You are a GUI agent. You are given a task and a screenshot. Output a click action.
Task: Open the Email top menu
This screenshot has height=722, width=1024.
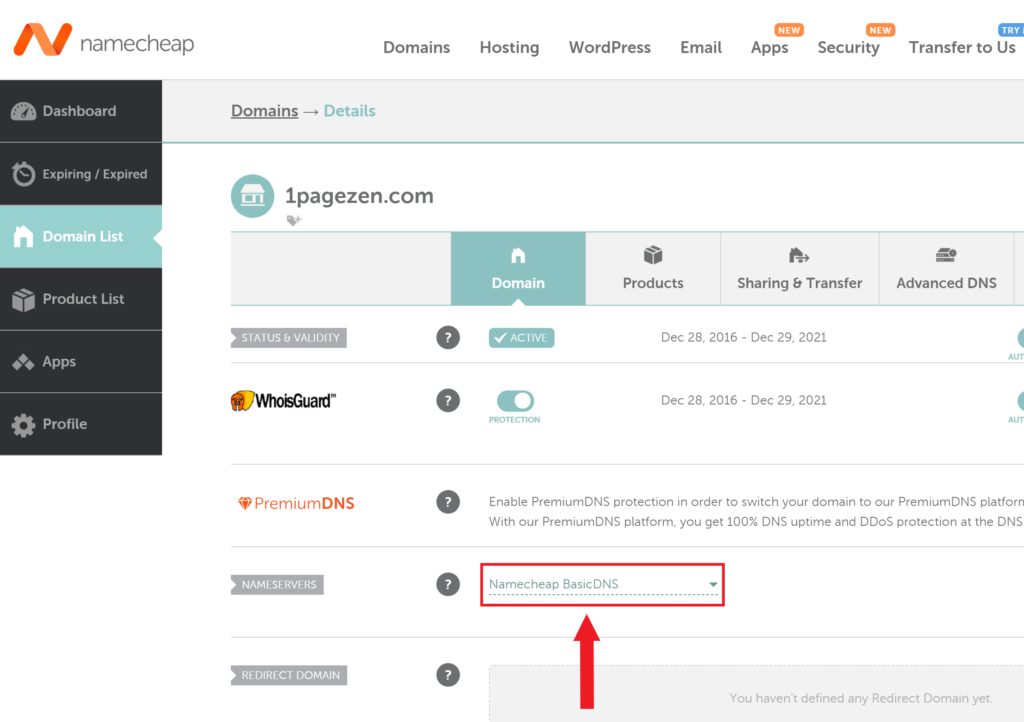coord(701,48)
